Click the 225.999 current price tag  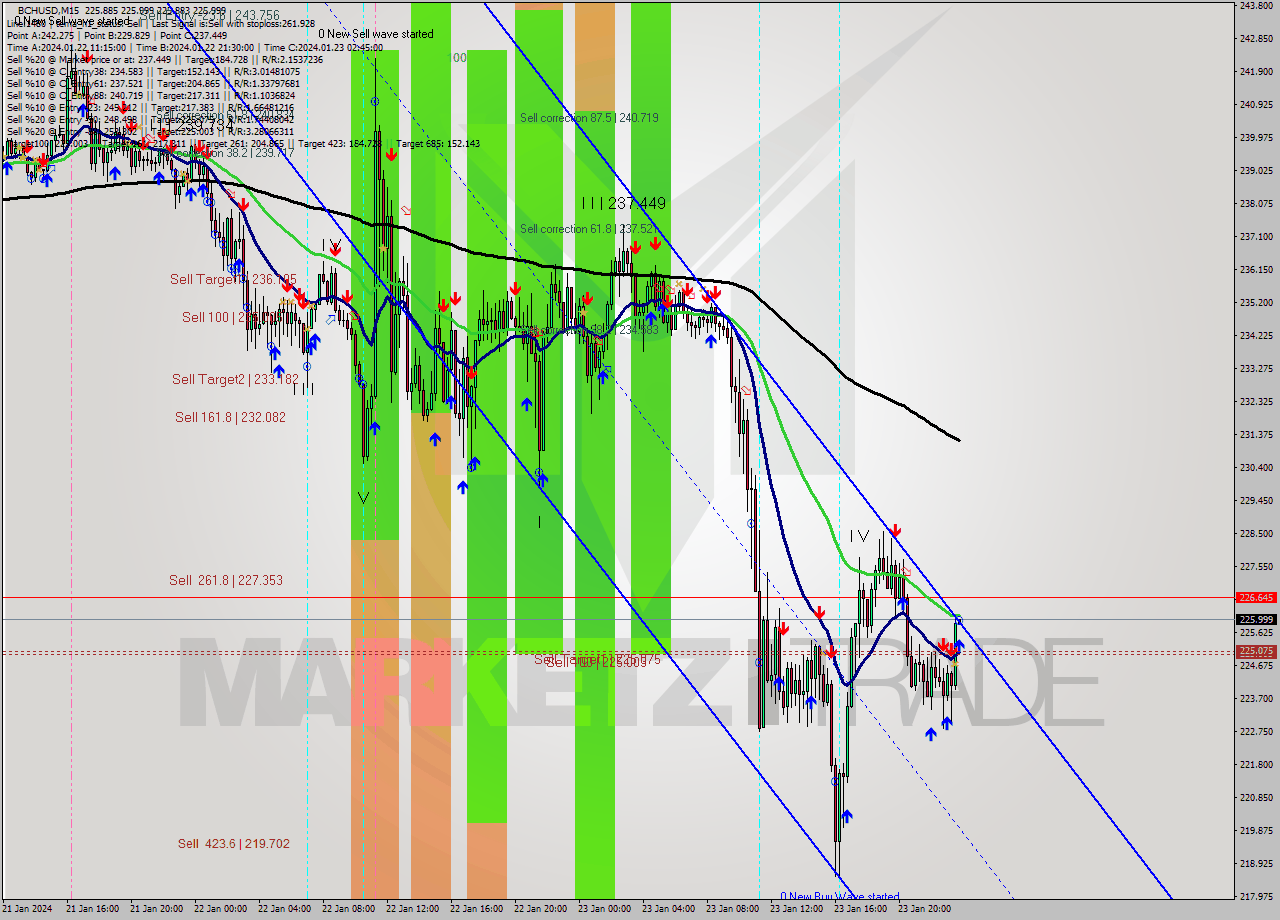pos(1256,619)
